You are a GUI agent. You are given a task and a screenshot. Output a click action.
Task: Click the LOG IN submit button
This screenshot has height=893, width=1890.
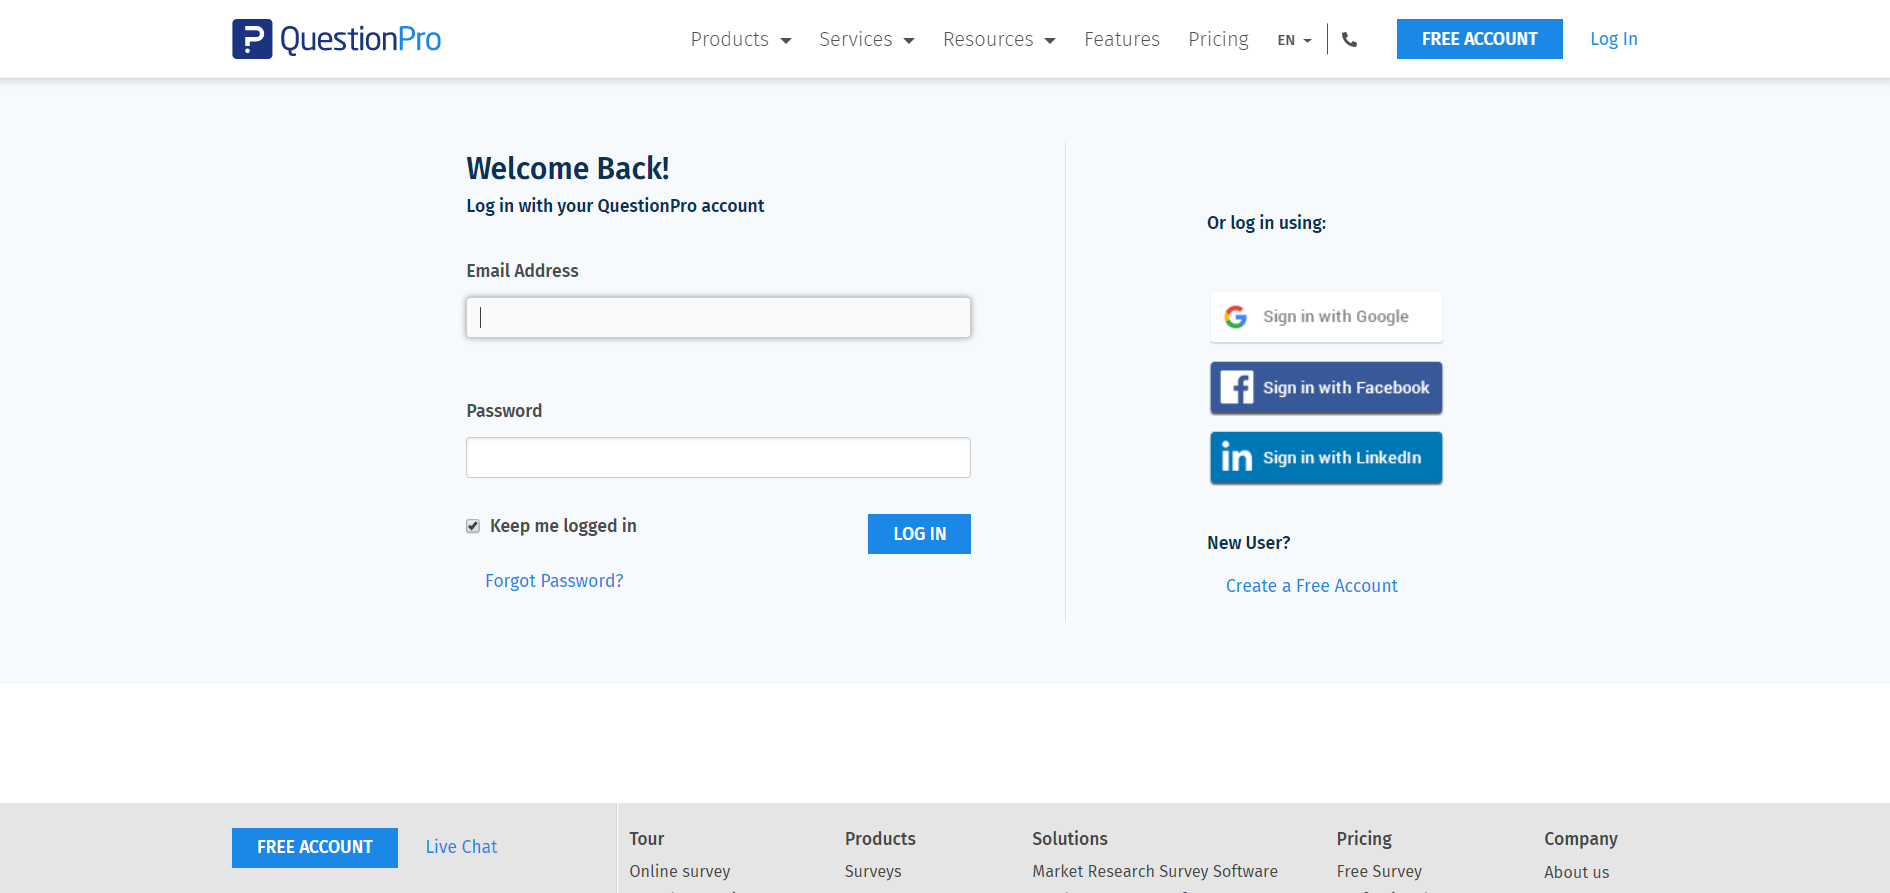click(919, 534)
